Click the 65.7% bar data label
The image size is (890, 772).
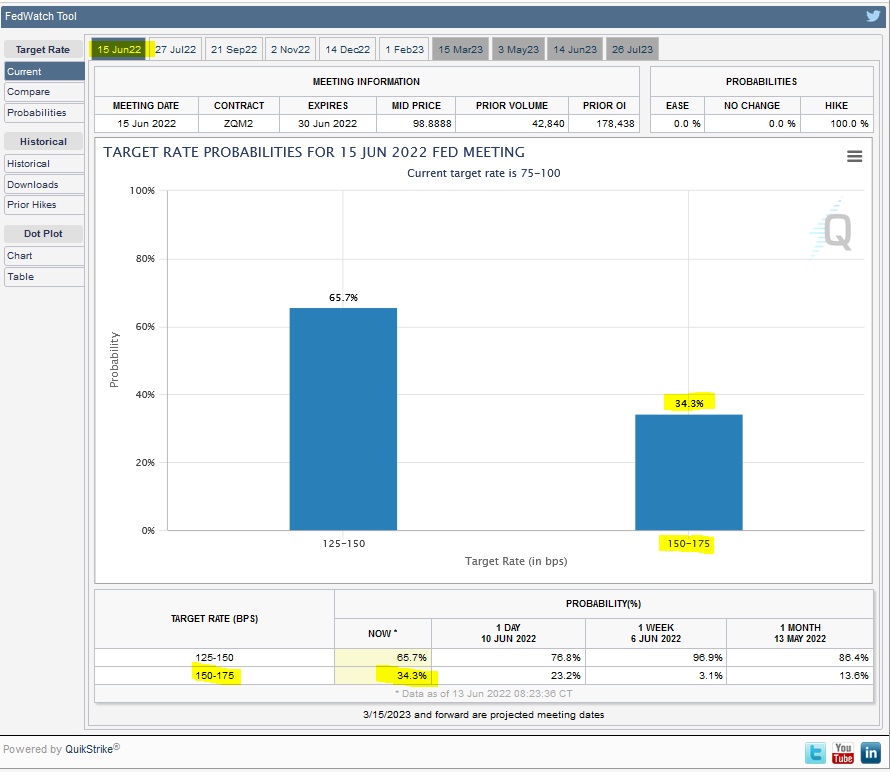tap(343, 297)
